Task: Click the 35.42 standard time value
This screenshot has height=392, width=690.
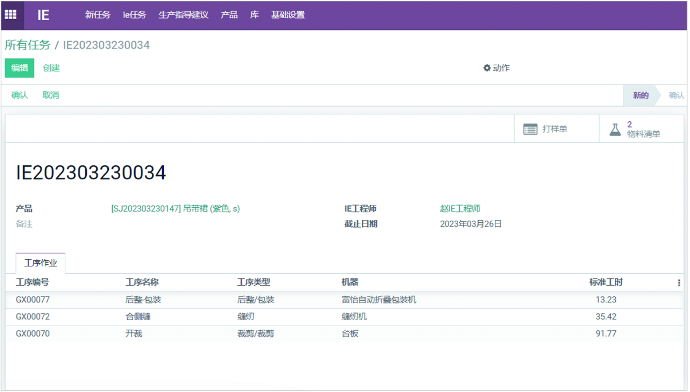Action: (606, 317)
